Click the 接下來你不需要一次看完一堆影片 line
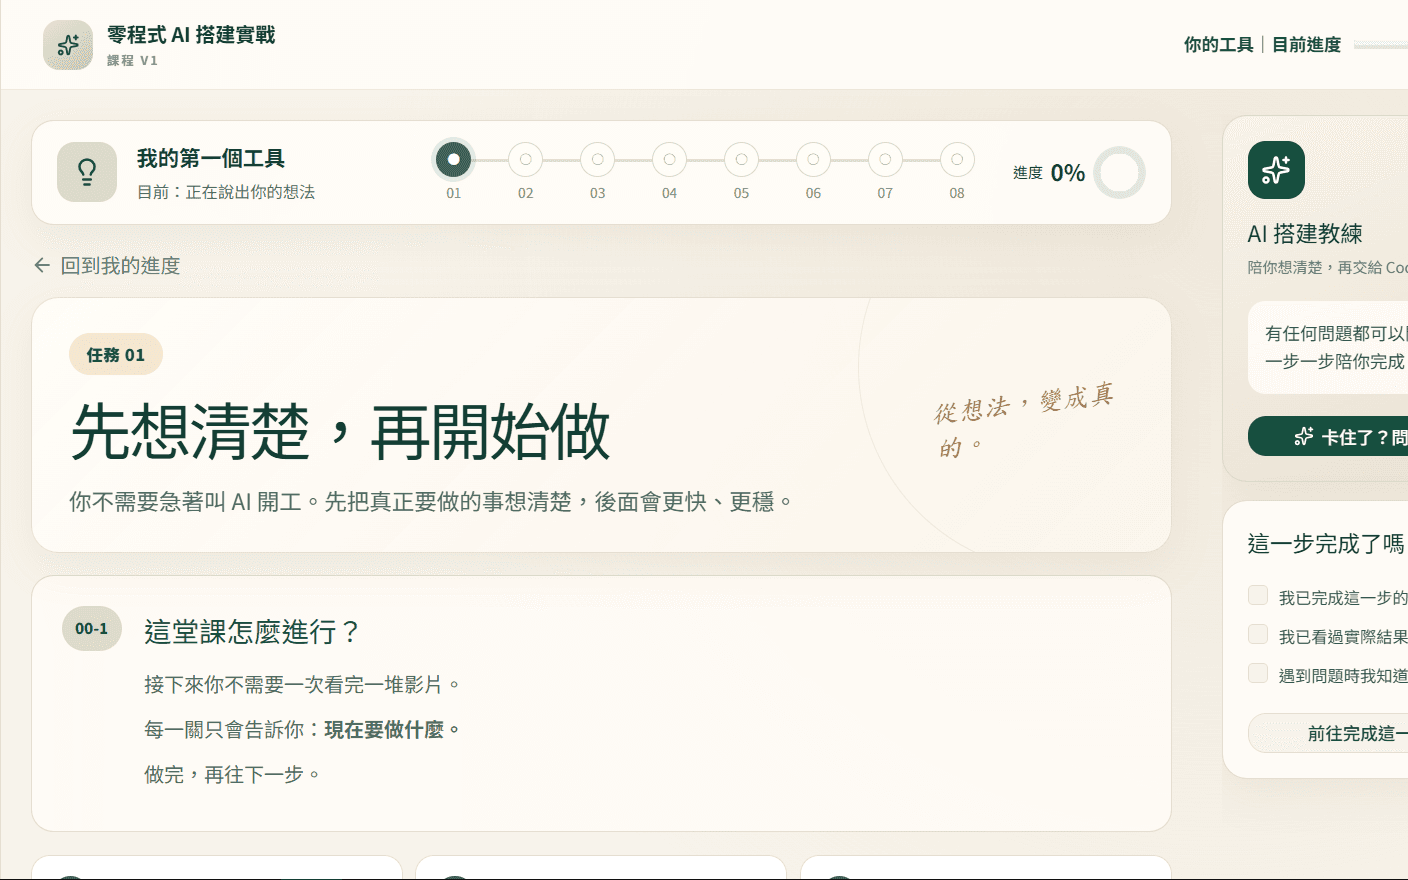 tap(302, 685)
